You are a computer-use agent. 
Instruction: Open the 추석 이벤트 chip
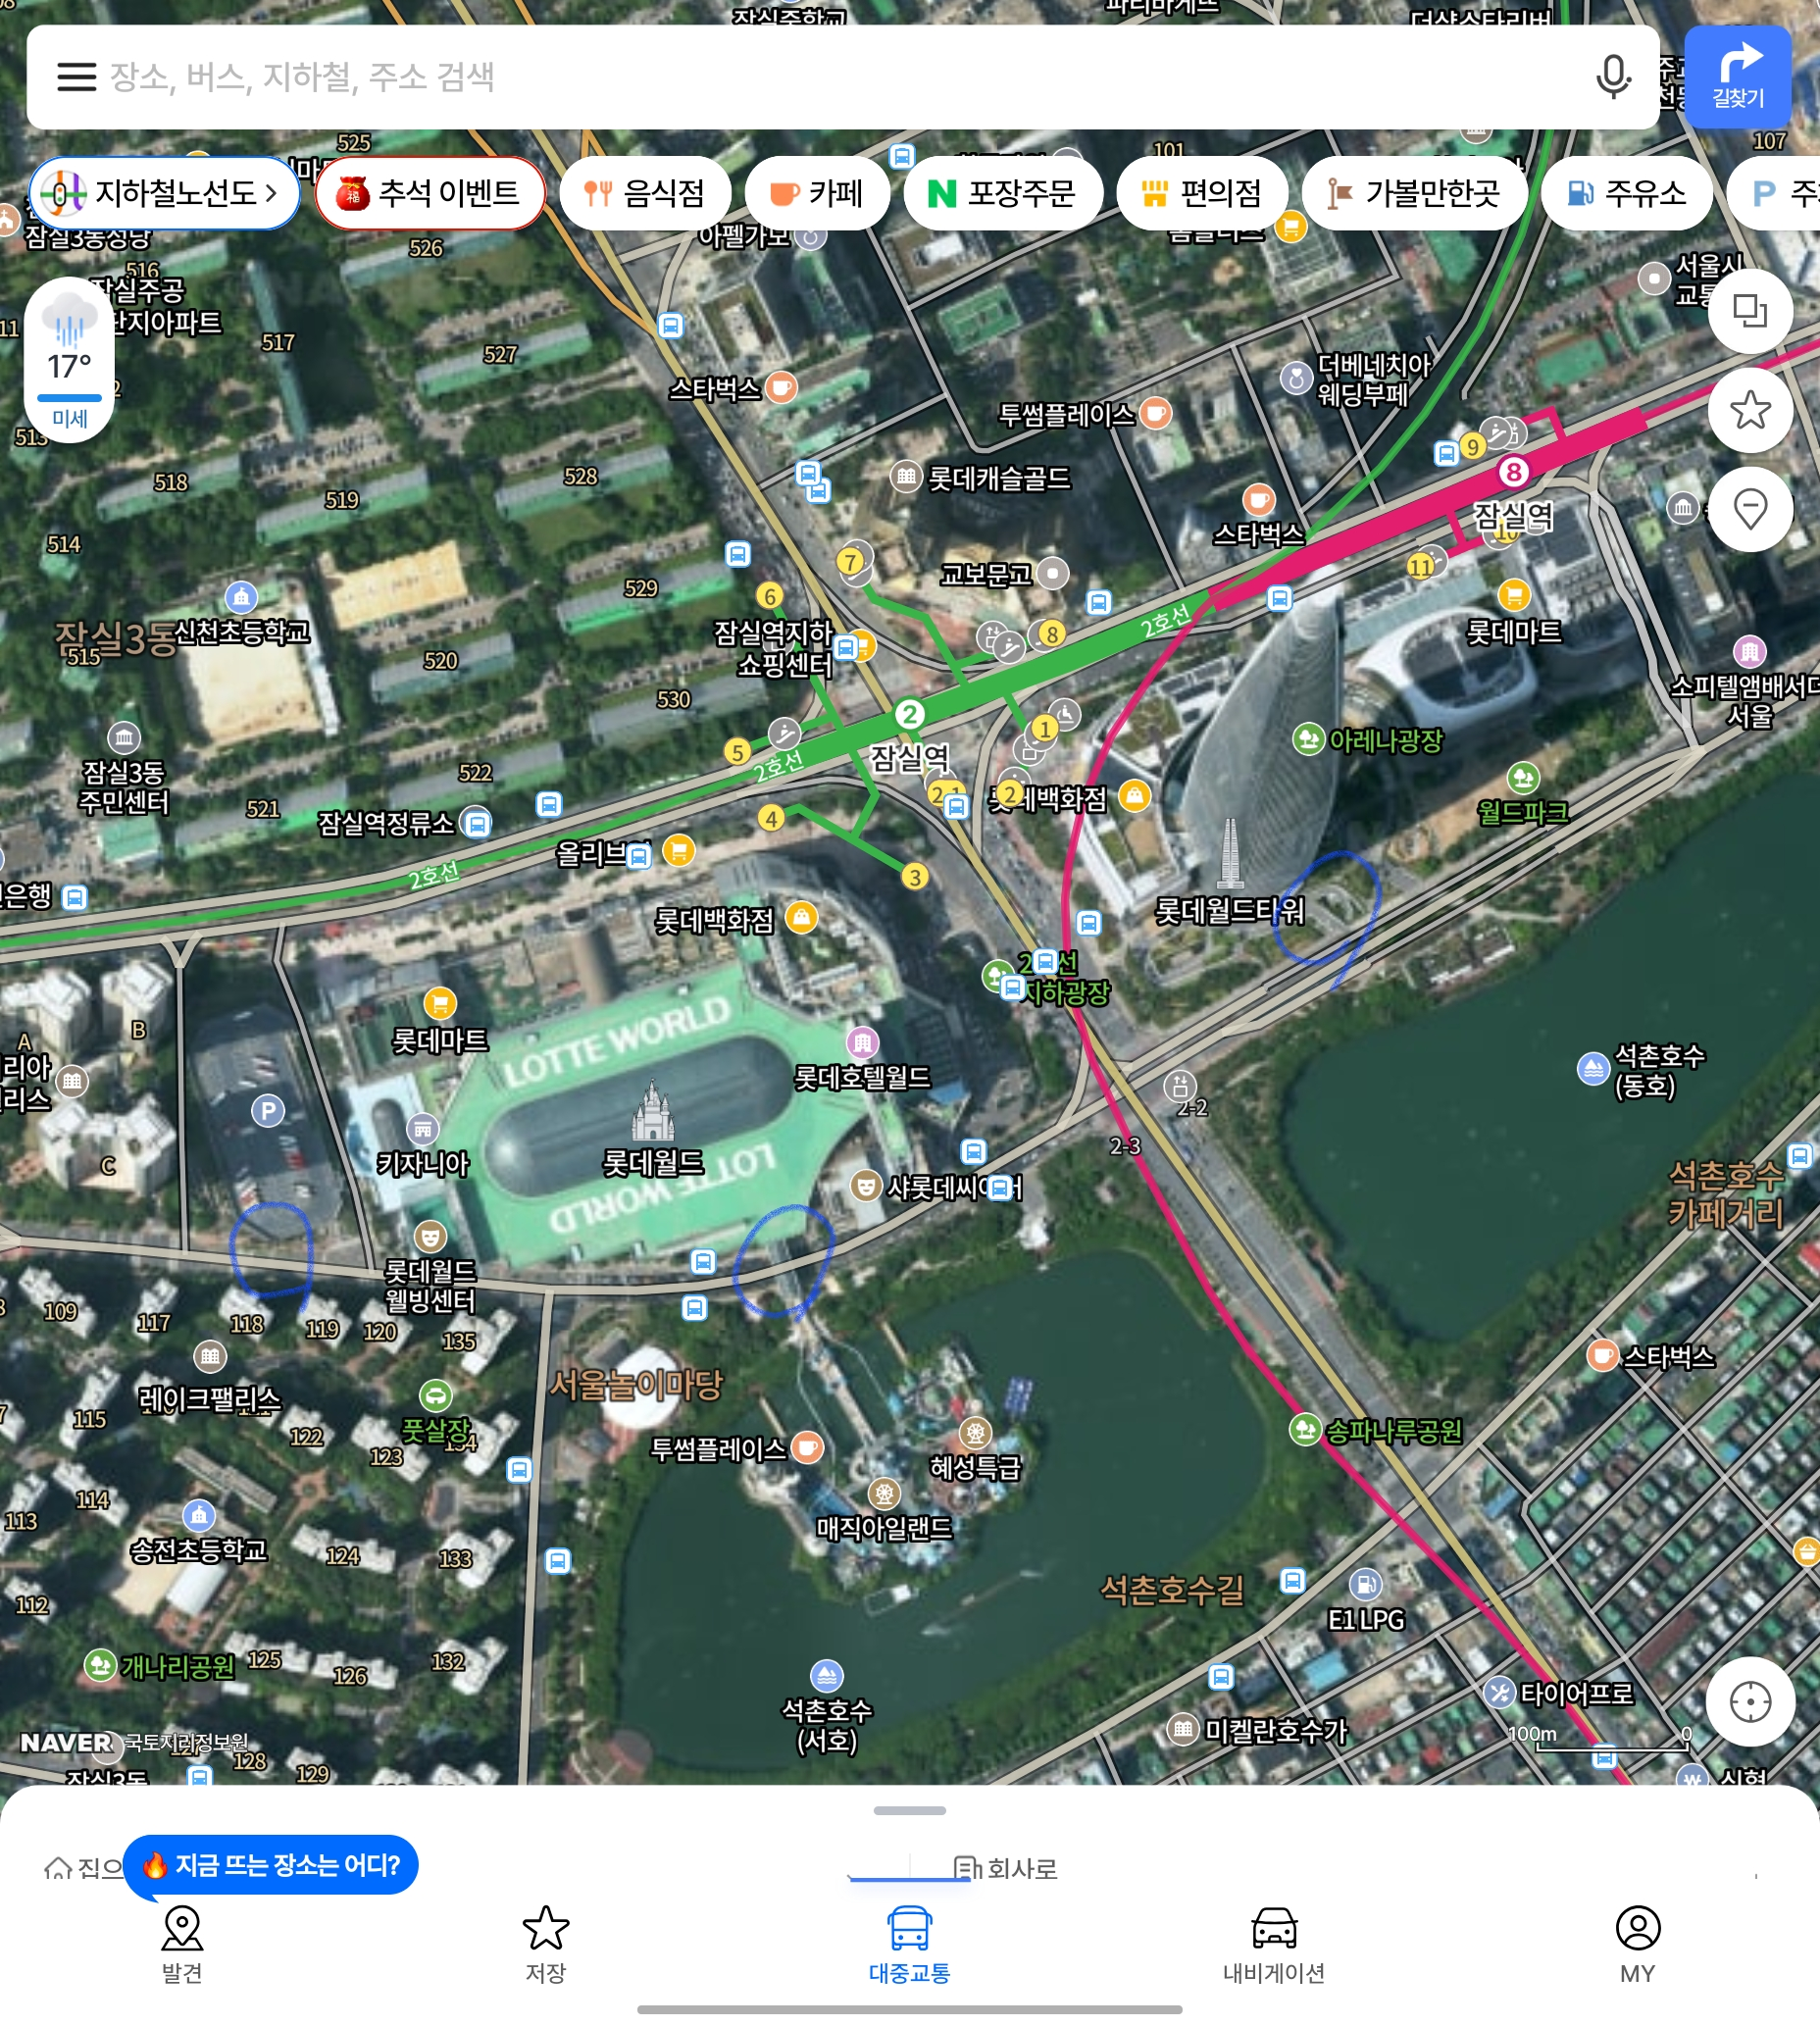coord(430,193)
